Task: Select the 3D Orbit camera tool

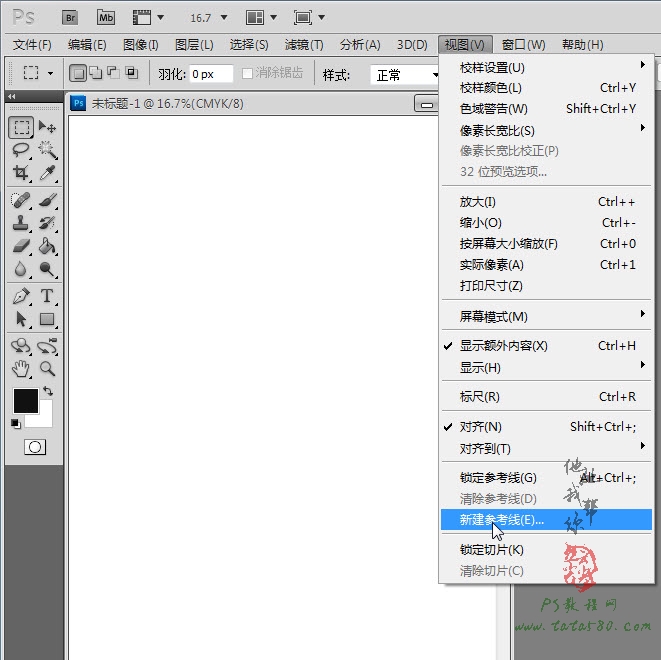Action: [47, 346]
